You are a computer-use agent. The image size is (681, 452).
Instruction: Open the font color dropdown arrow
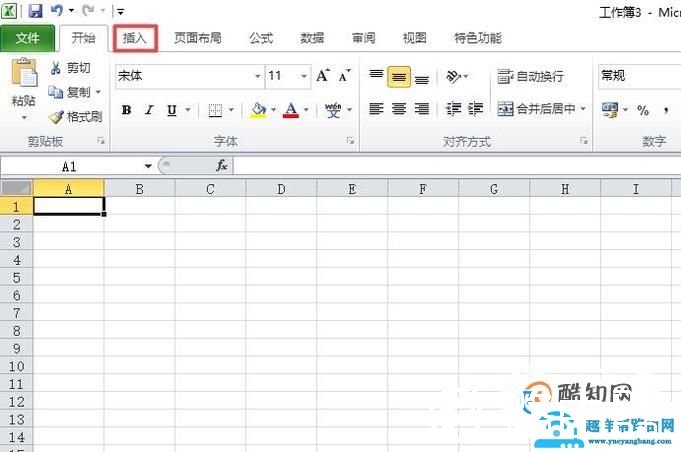tap(306, 109)
